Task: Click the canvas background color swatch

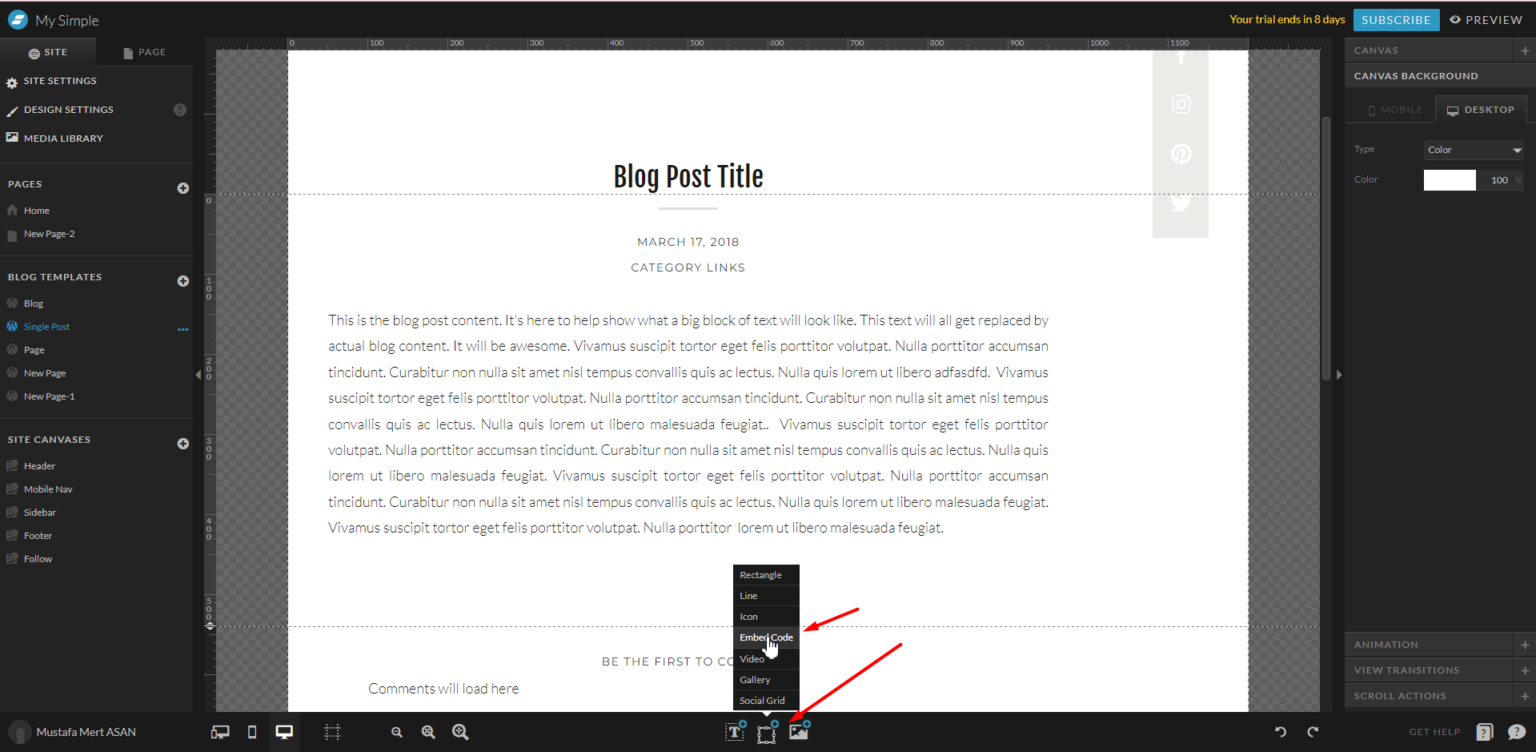Action: coord(1449,180)
